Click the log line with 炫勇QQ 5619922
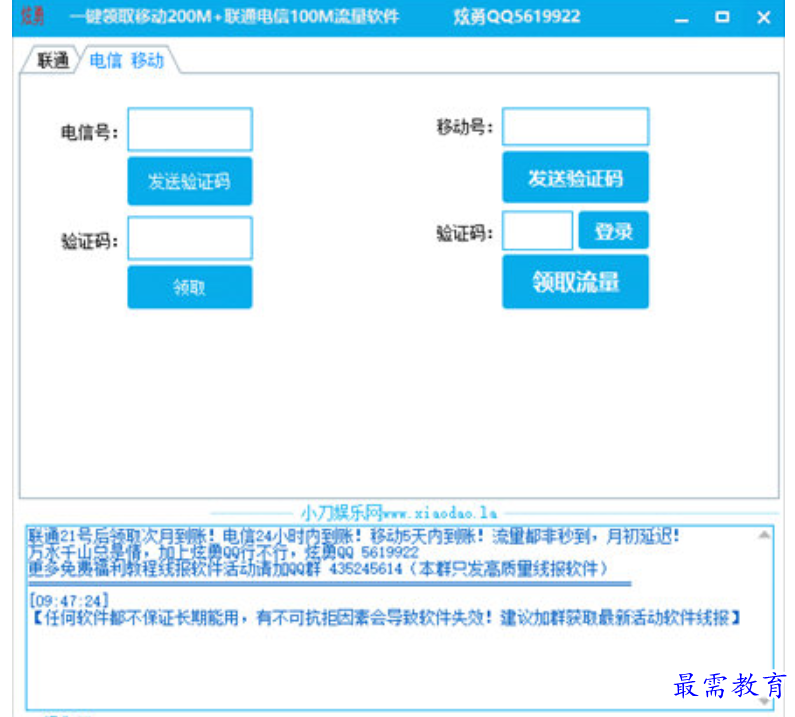The image size is (795, 717). [x=223, y=552]
